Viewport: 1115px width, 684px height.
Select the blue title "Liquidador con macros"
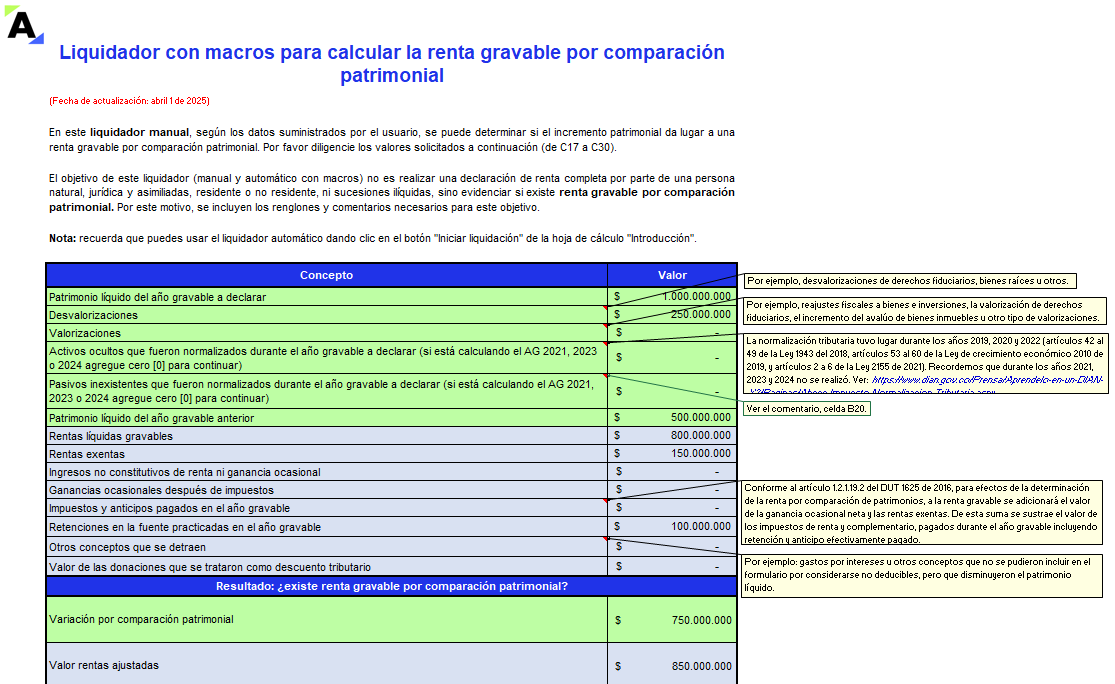[392, 63]
